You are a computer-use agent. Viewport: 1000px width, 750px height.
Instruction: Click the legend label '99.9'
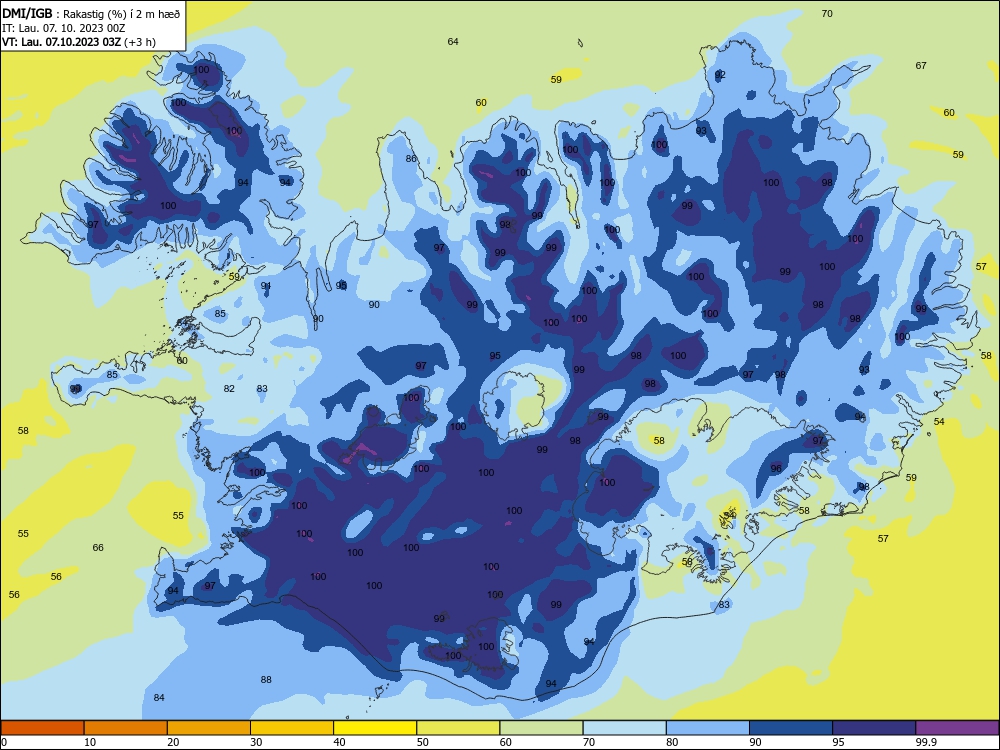[926, 742]
